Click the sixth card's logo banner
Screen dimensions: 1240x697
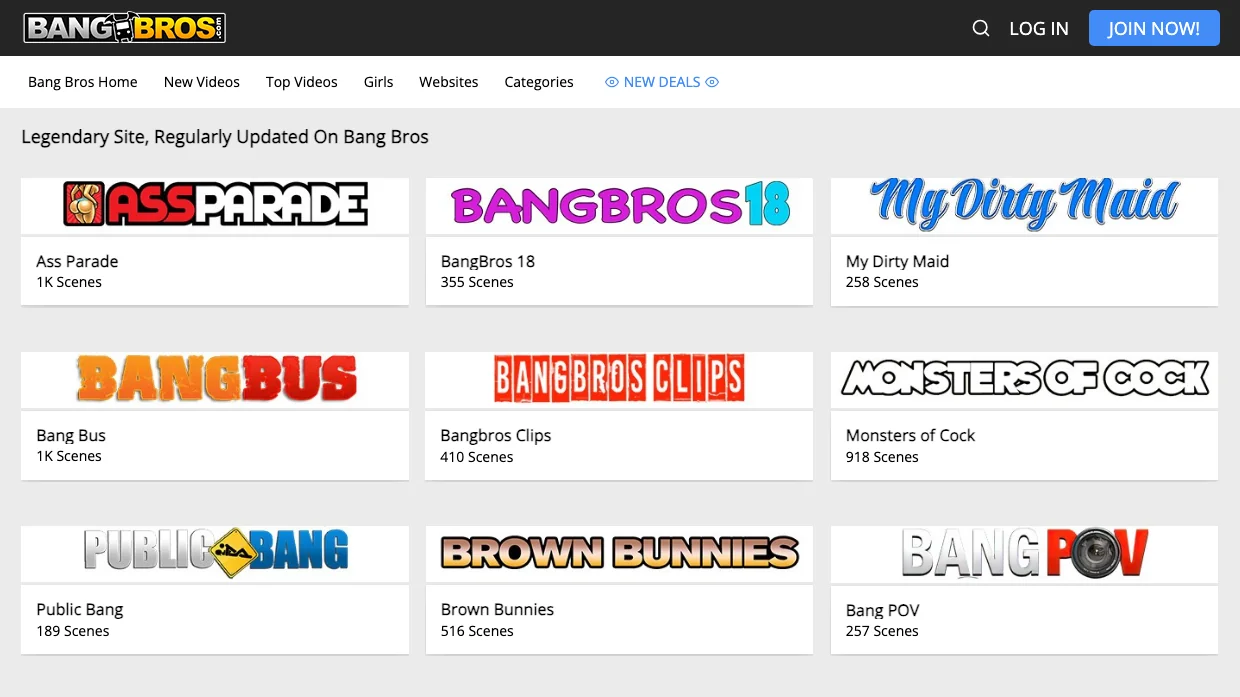[x=1024, y=379]
